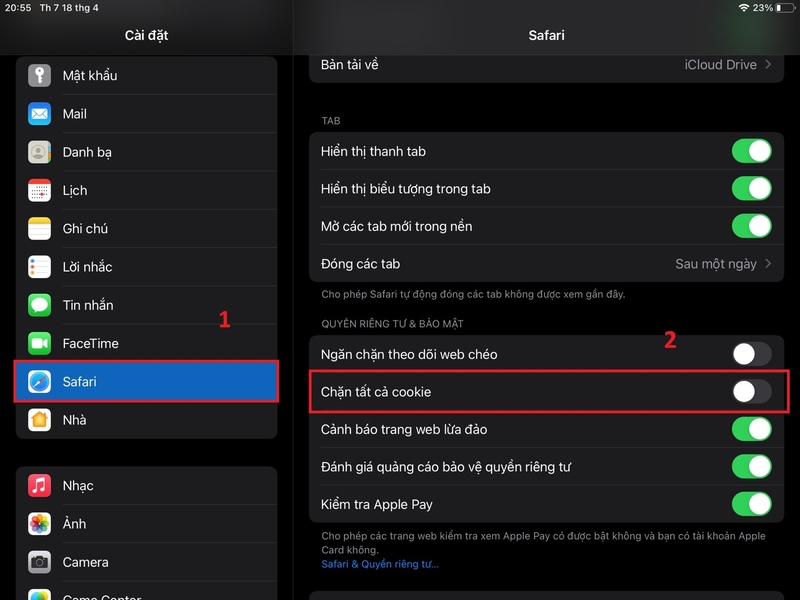Open Safari & Quyền riêng tư link
This screenshot has height=600, width=800.
pos(380,564)
